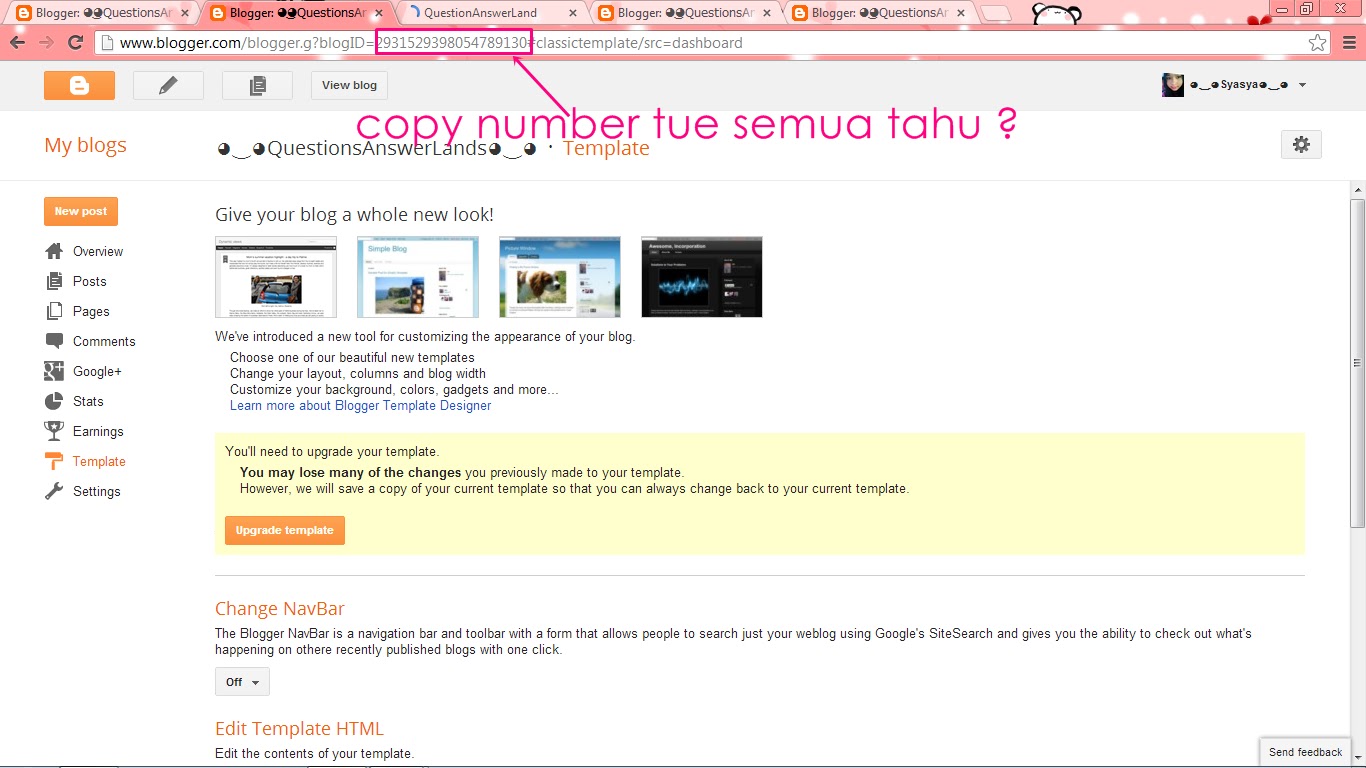Click the Template paint roller icon
The height and width of the screenshot is (768, 1366).
click(54, 461)
